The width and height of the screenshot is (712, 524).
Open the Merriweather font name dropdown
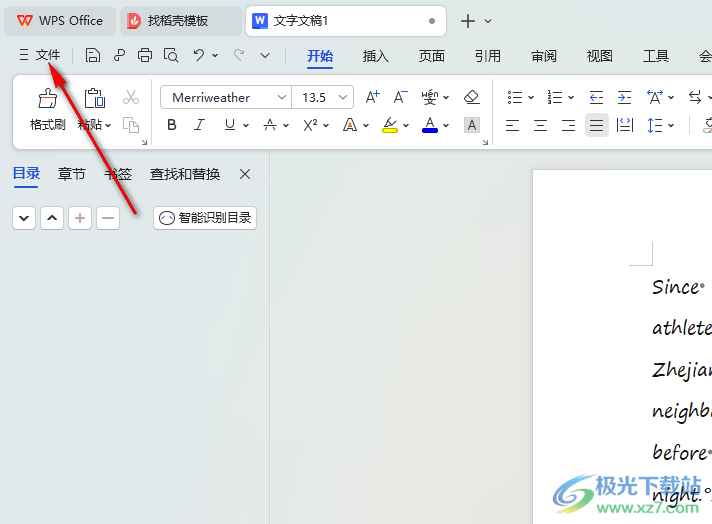pos(282,97)
